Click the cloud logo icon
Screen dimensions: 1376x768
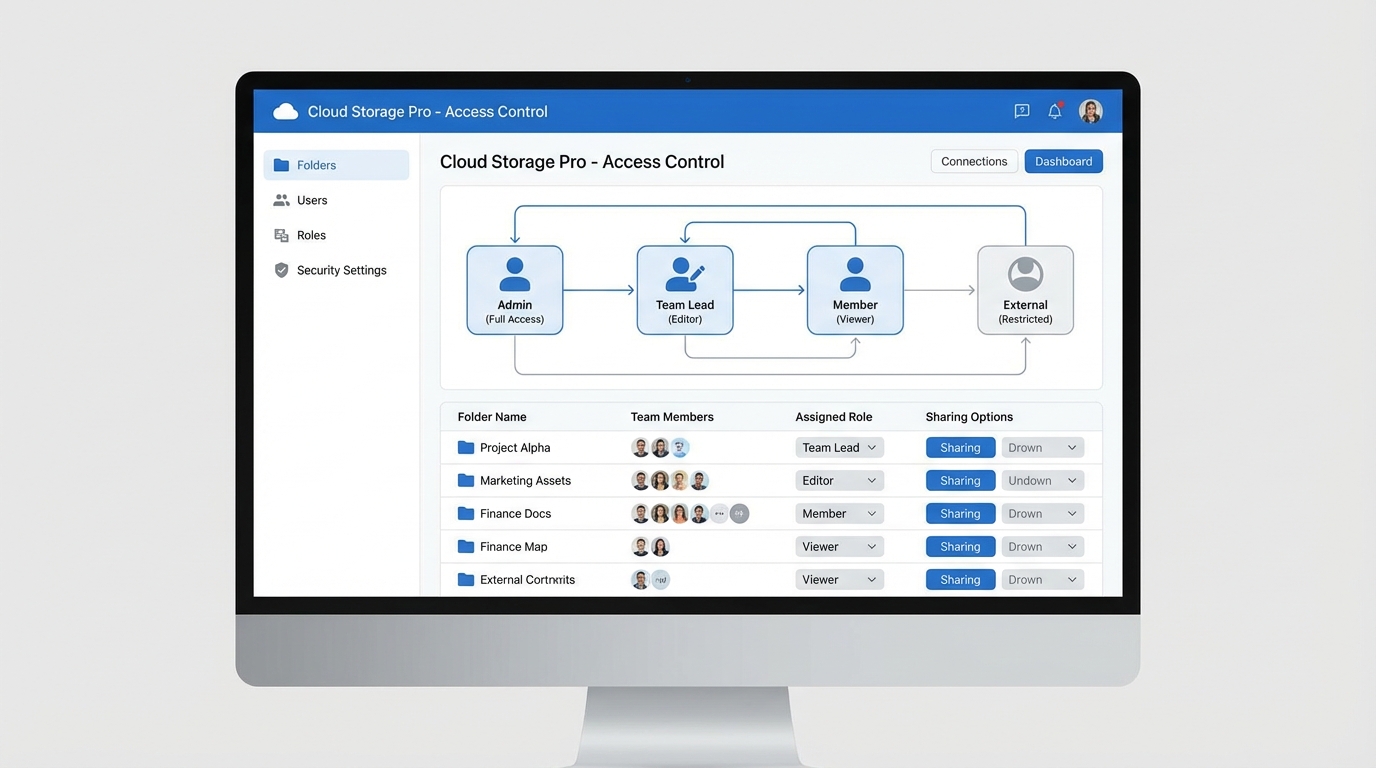pos(285,112)
